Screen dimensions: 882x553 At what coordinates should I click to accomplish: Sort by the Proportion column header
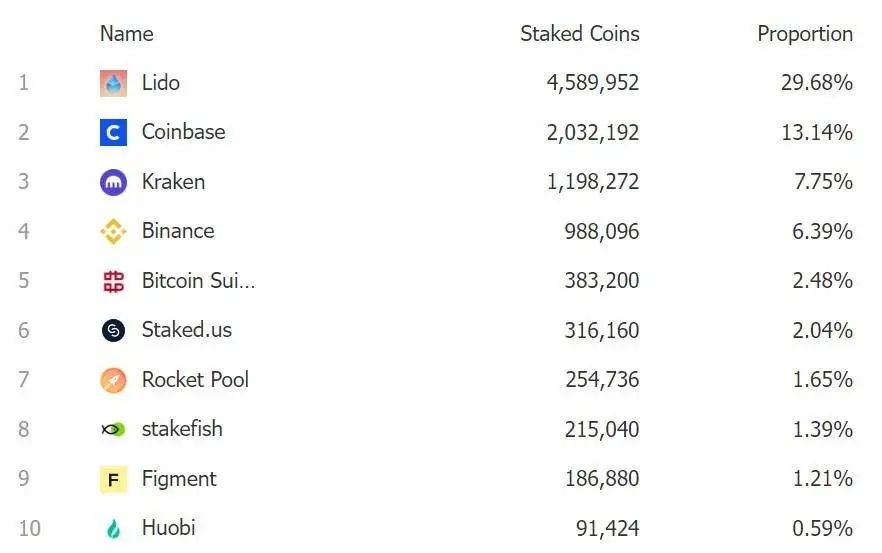click(804, 34)
